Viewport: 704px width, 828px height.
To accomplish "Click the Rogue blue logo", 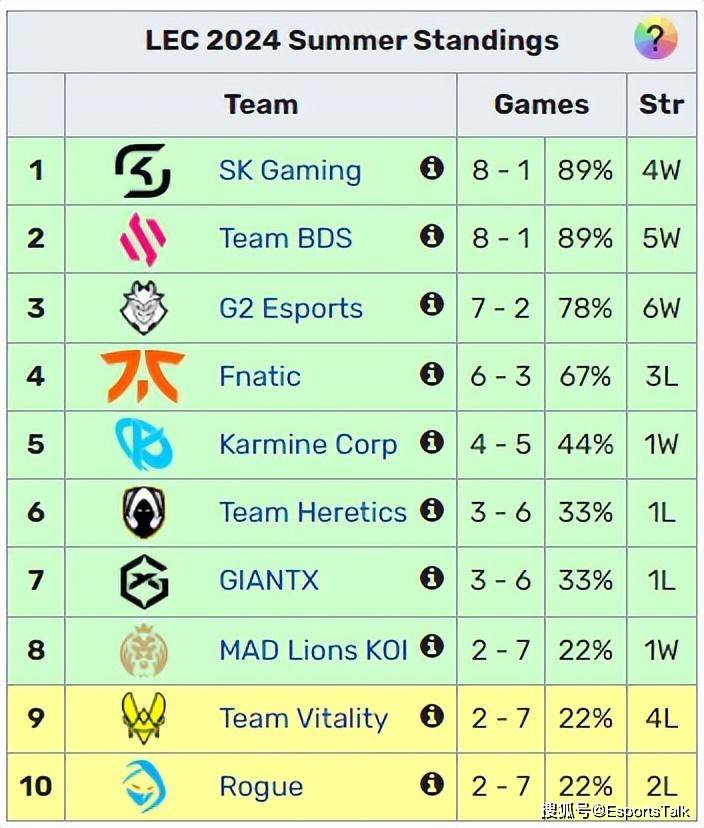I will tap(144, 786).
